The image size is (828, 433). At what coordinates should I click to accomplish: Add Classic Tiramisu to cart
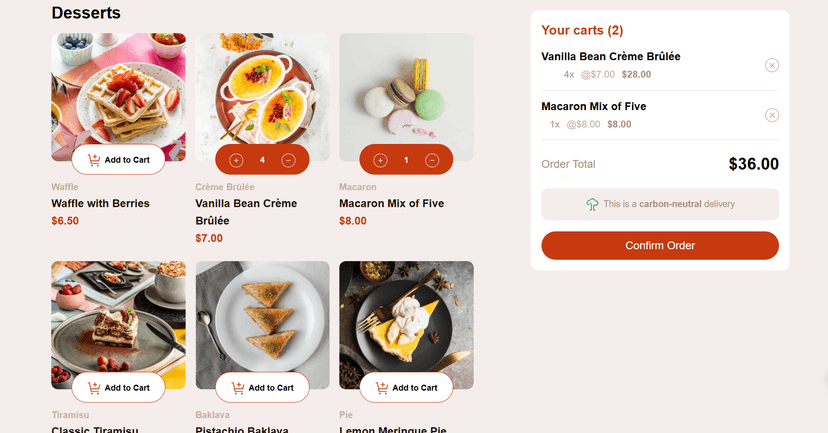click(x=119, y=388)
